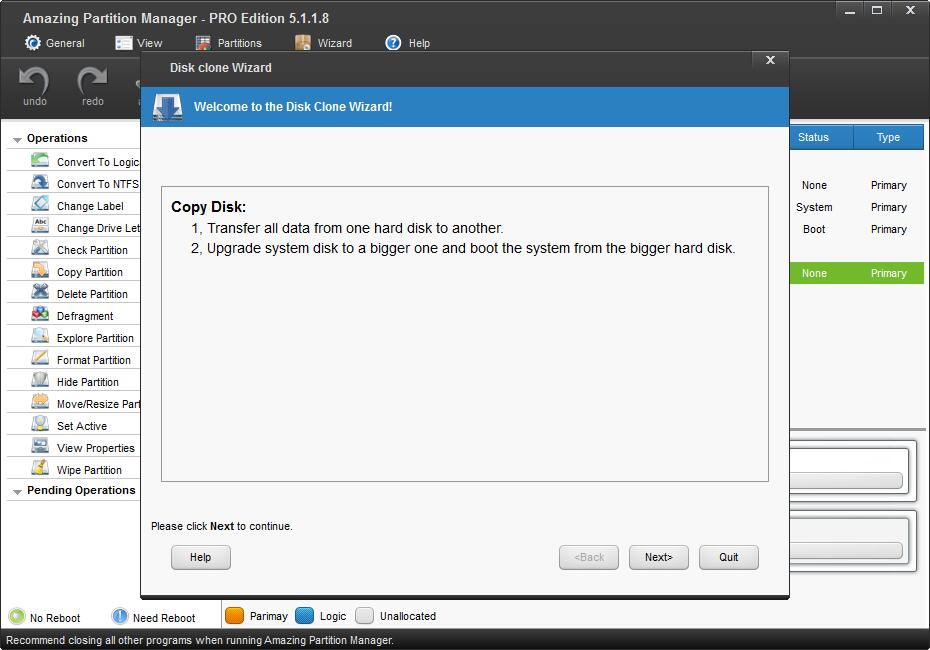The height and width of the screenshot is (650, 930).
Task: Click the wizard Help button
Action: point(201,557)
